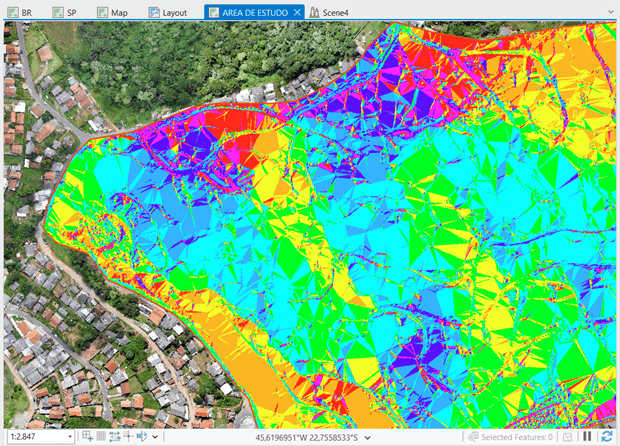Pause map drawing with pause button
The height and width of the screenshot is (446, 620).
588,437
